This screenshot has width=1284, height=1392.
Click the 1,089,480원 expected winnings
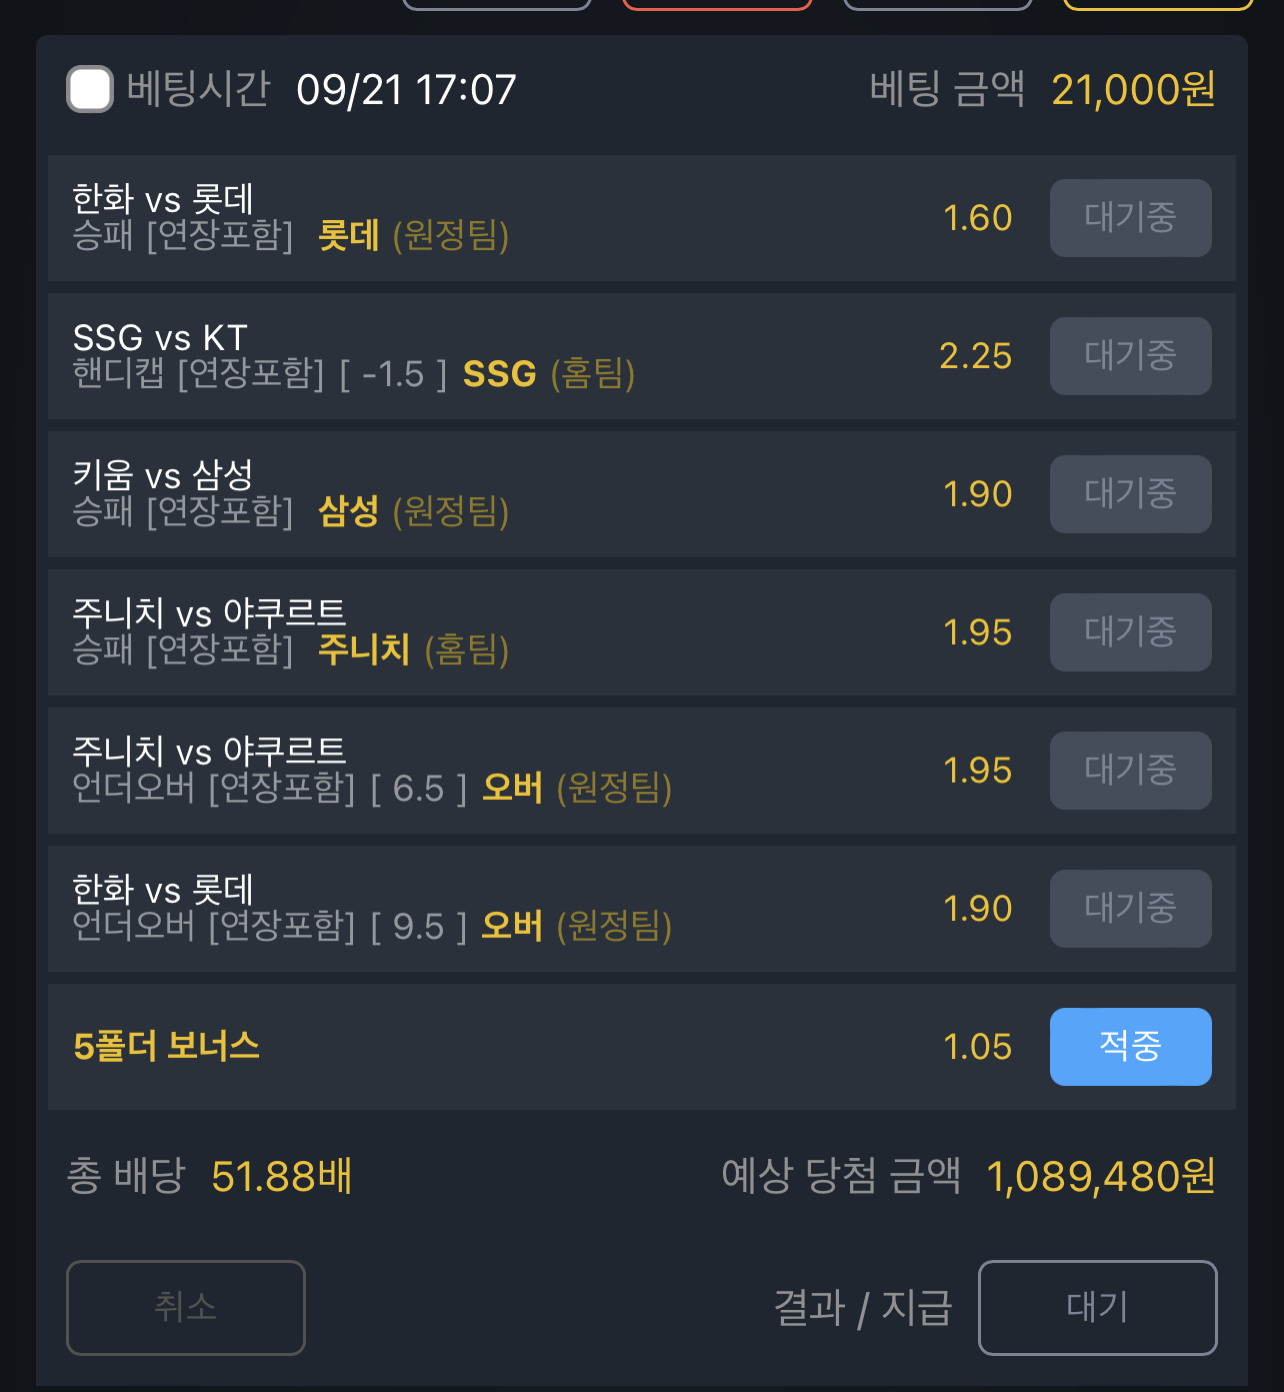1101,1176
